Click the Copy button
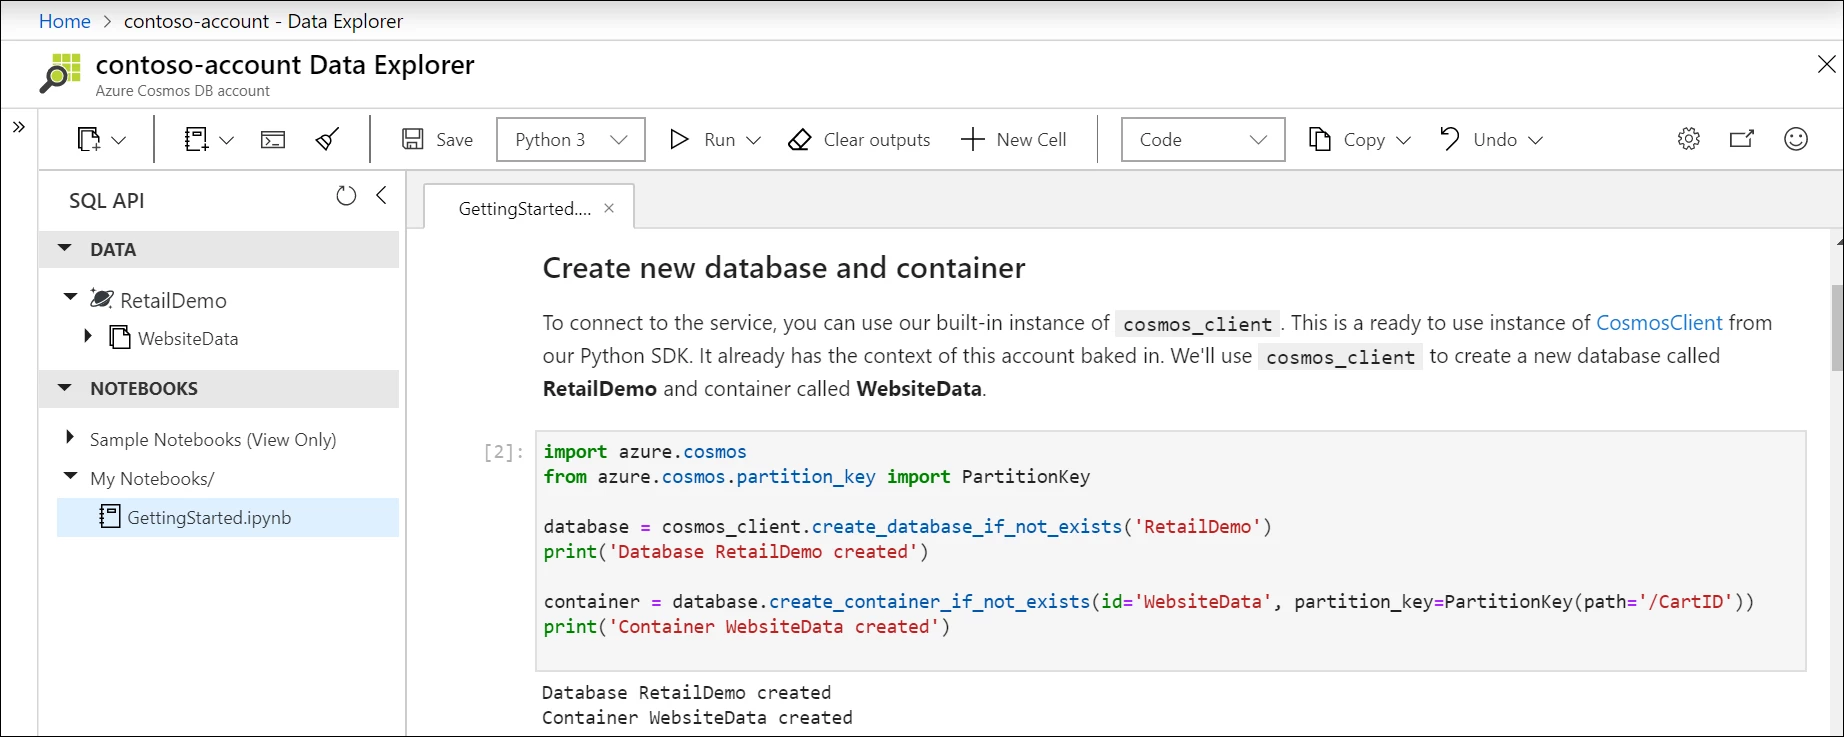Viewport: 1844px width, 737px height. click(1347, 140)
